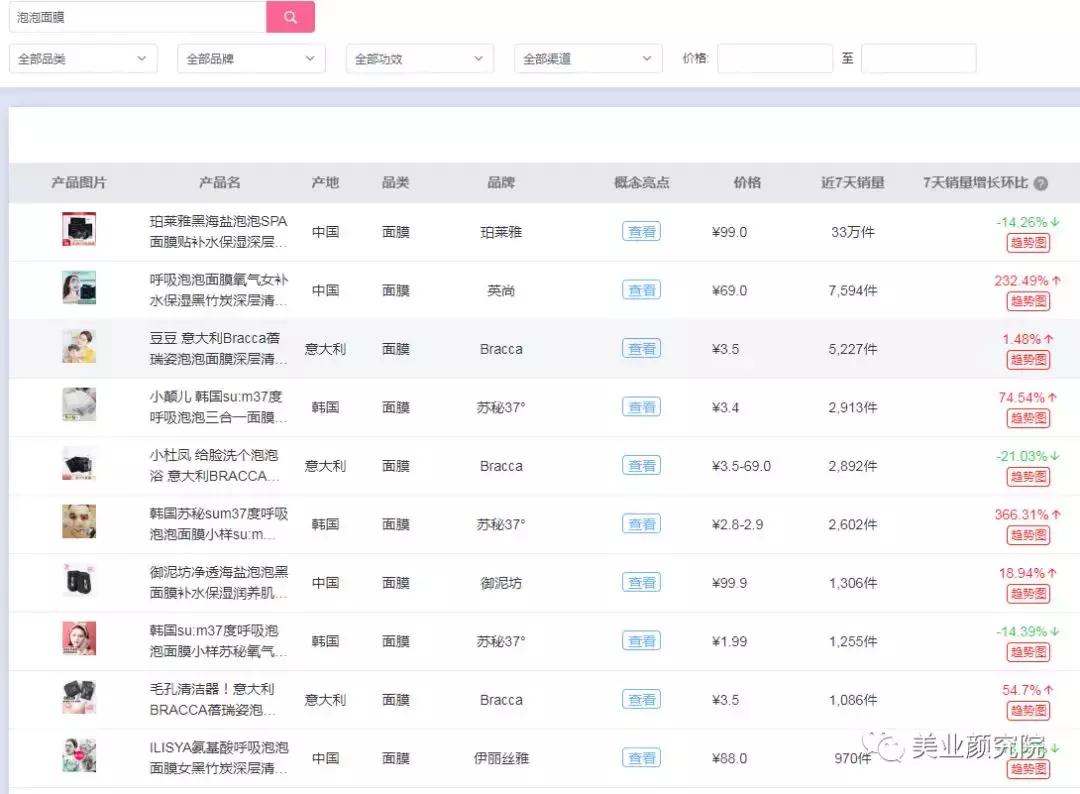Click 查看 on the Bracca 豆豆 row
Screen dimensions: 1080x794
(641, 348)
